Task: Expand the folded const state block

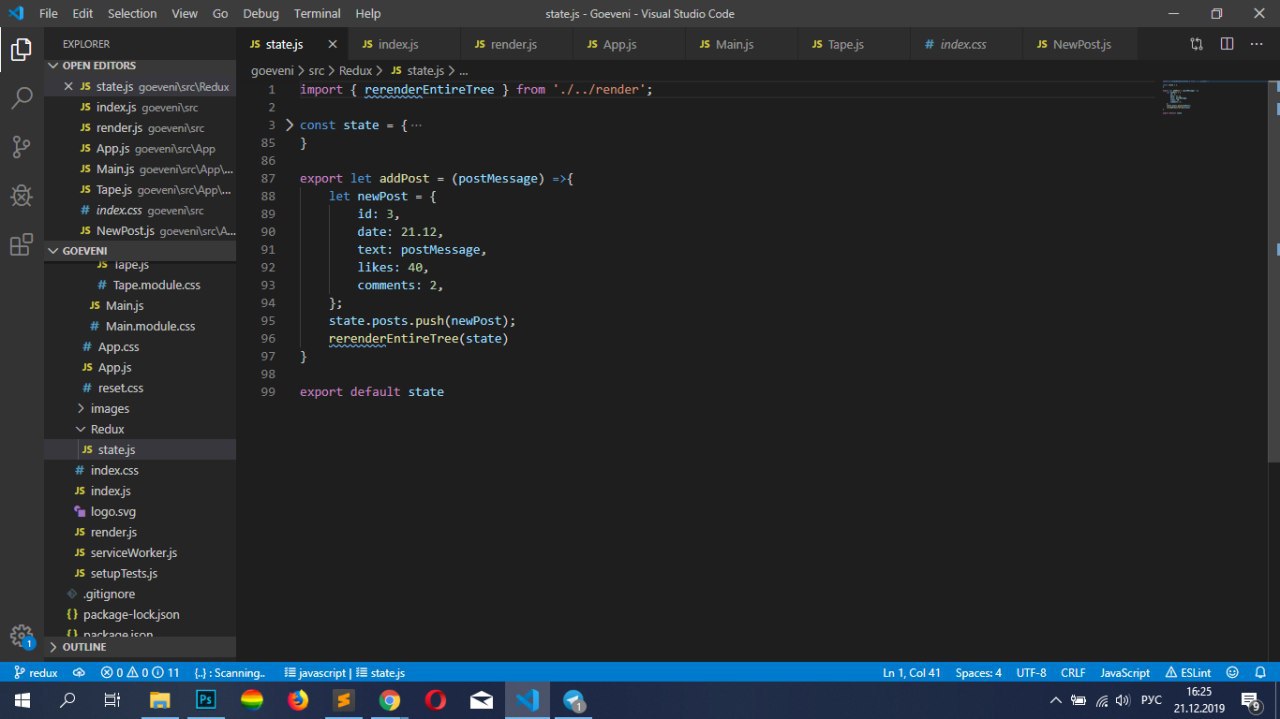Action: pyautogui.click(x=290, y=125)
